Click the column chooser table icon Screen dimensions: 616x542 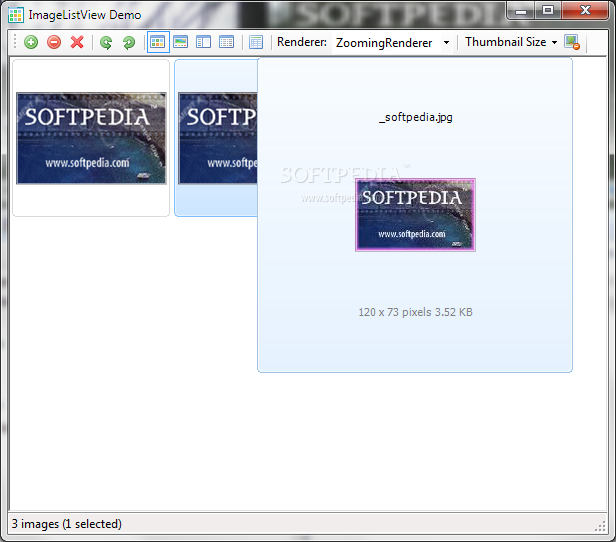click(x=256, y=42)
